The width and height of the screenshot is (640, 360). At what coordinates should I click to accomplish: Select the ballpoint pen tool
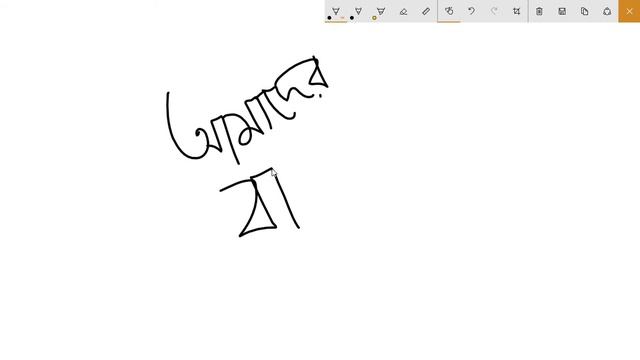[336, 11]
